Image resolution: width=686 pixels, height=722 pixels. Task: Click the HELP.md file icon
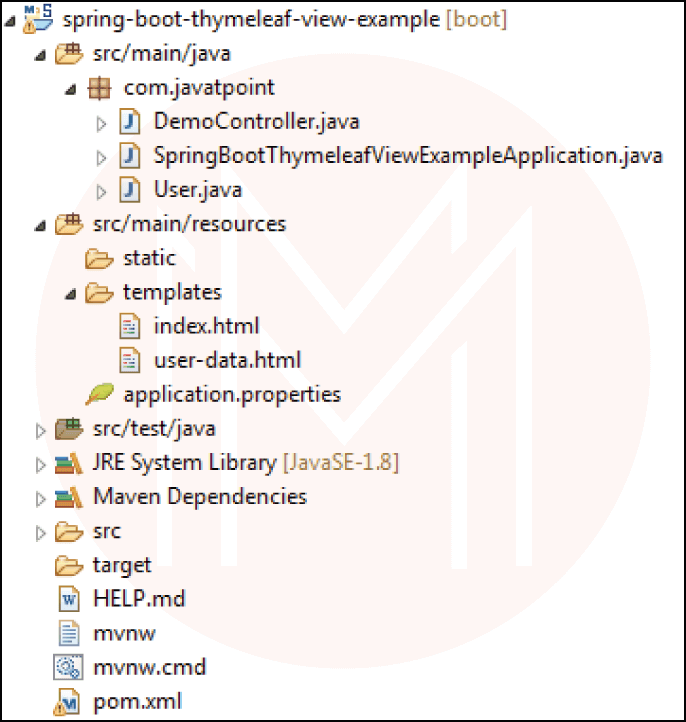click(x=68, y=599)
